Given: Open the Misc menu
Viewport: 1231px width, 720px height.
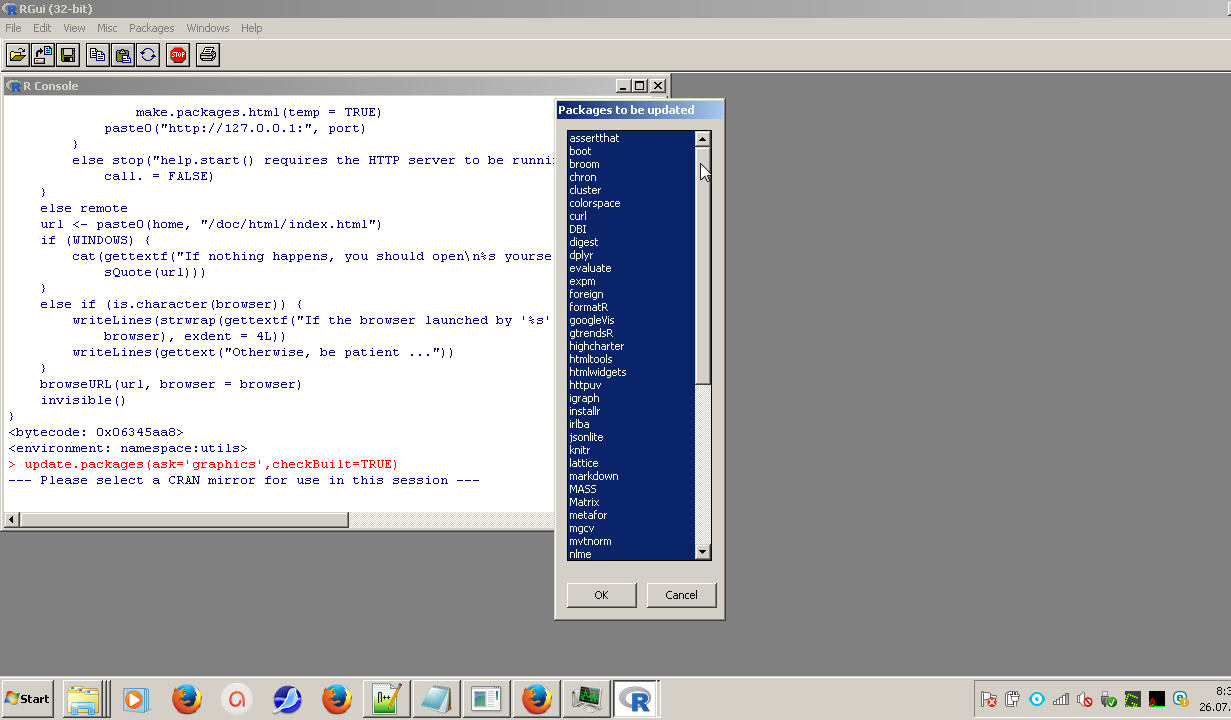Looking at the screenshot, I should click(x=107, y=28).
